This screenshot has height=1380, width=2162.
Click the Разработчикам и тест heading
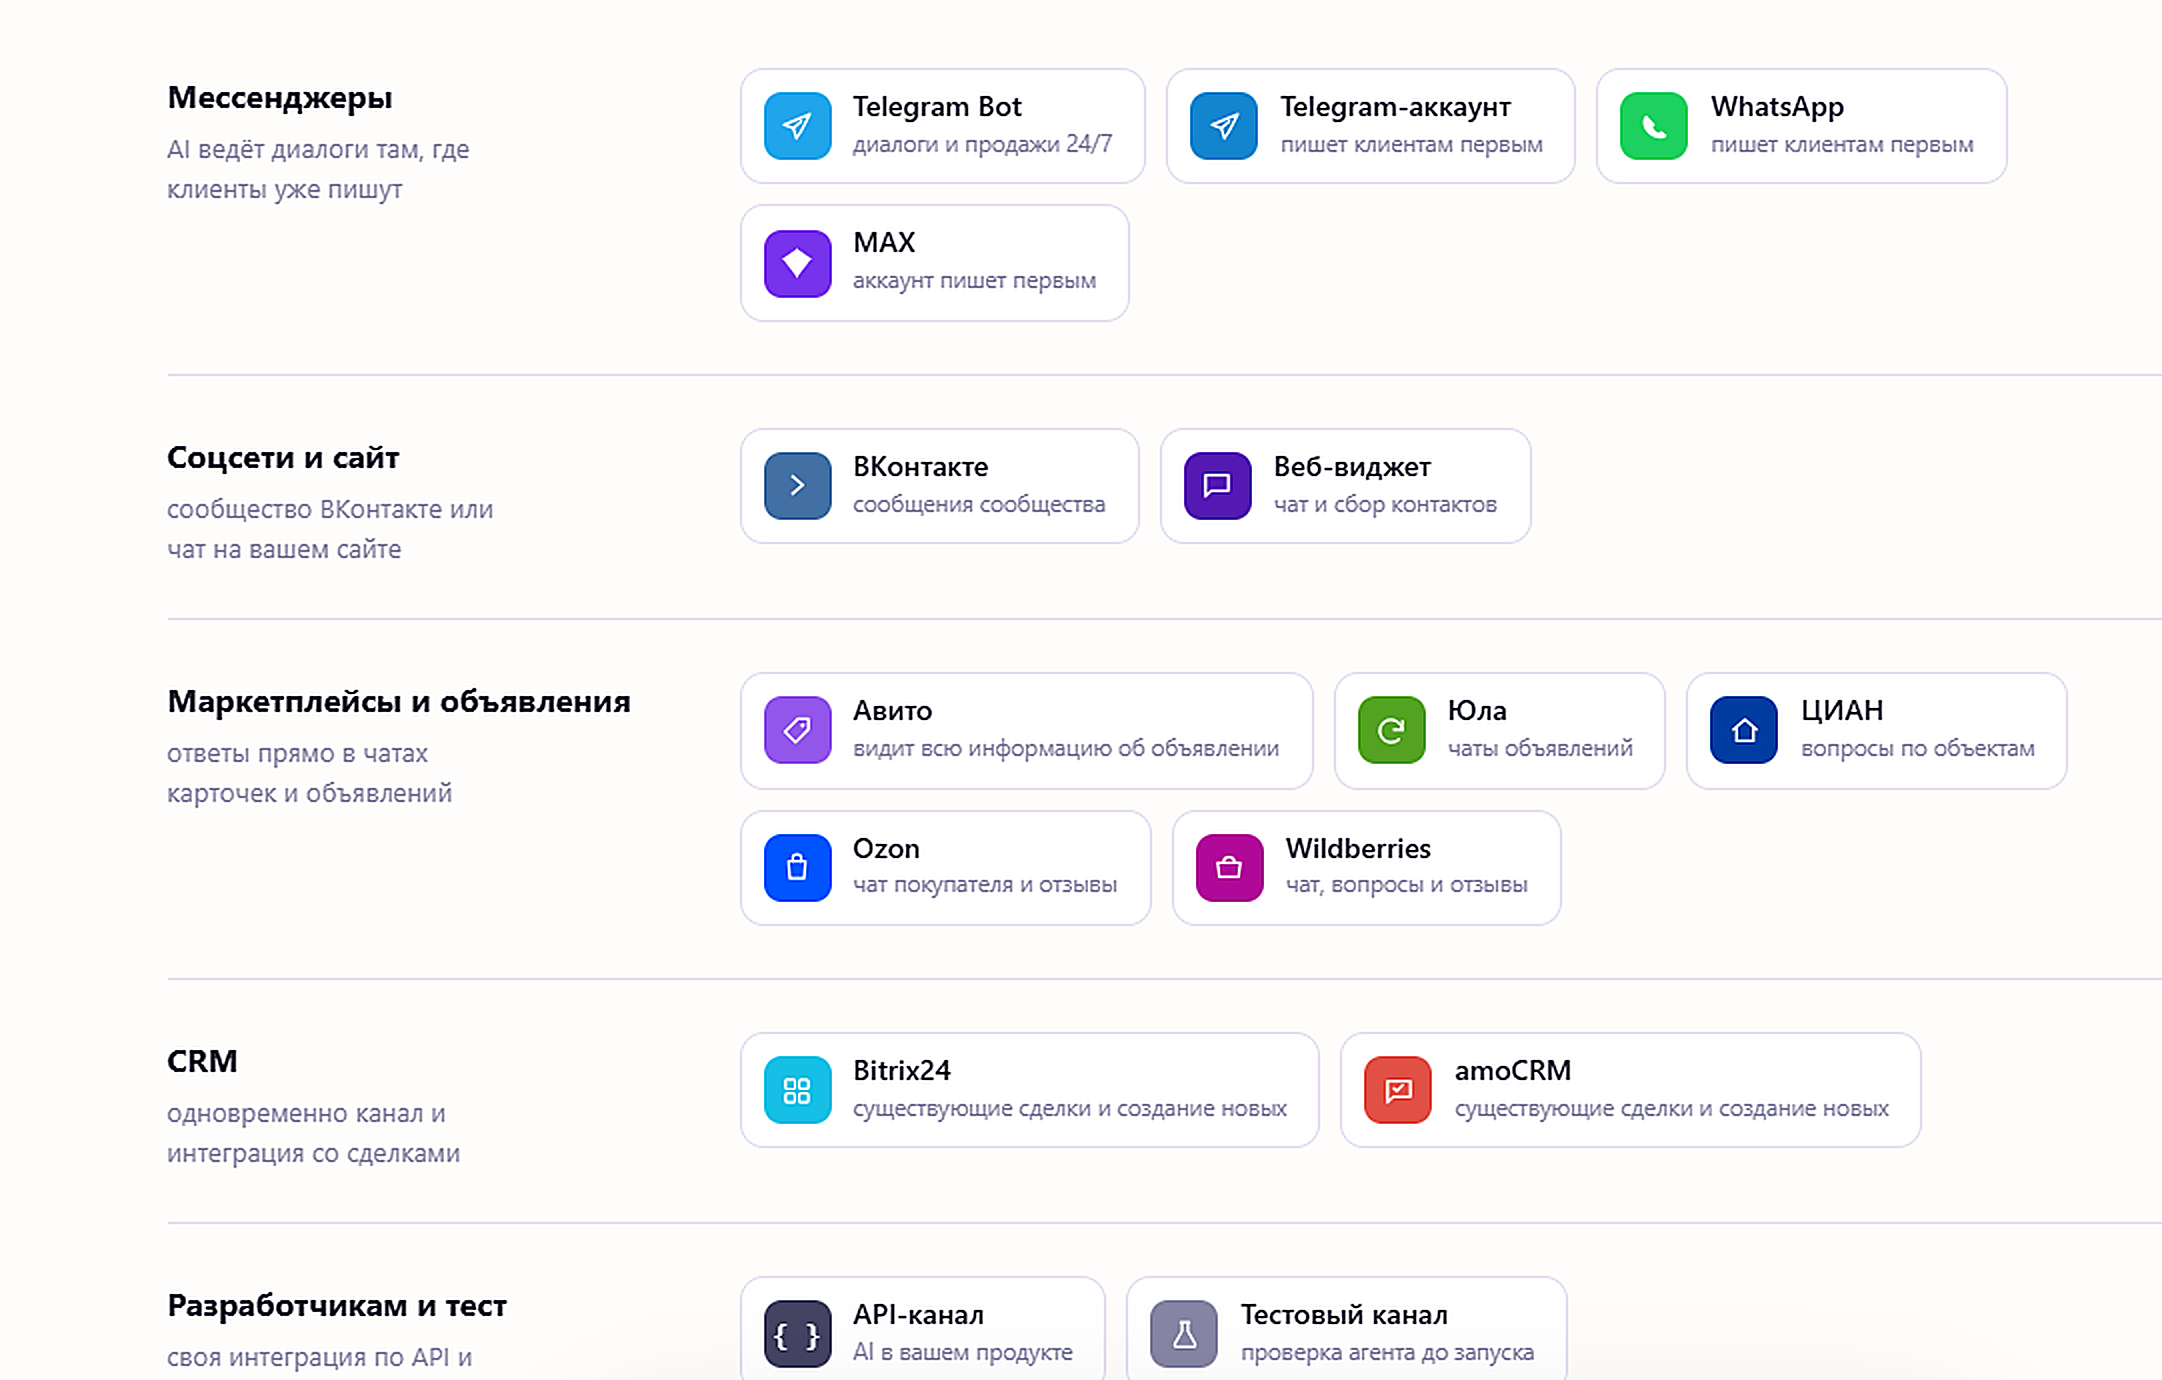pyautogui.click(x=337, y=1306)
